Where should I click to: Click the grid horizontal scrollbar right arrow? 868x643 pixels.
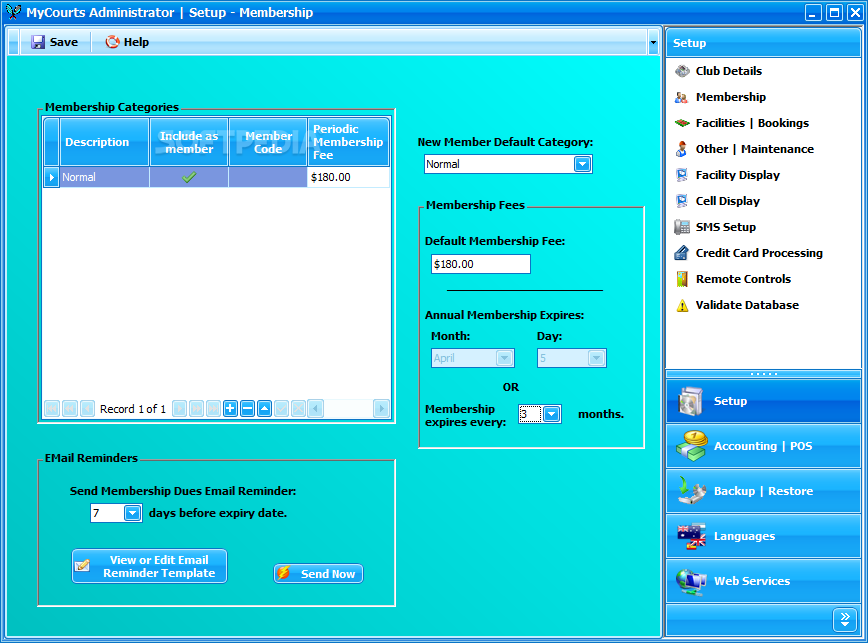point(381,409)
